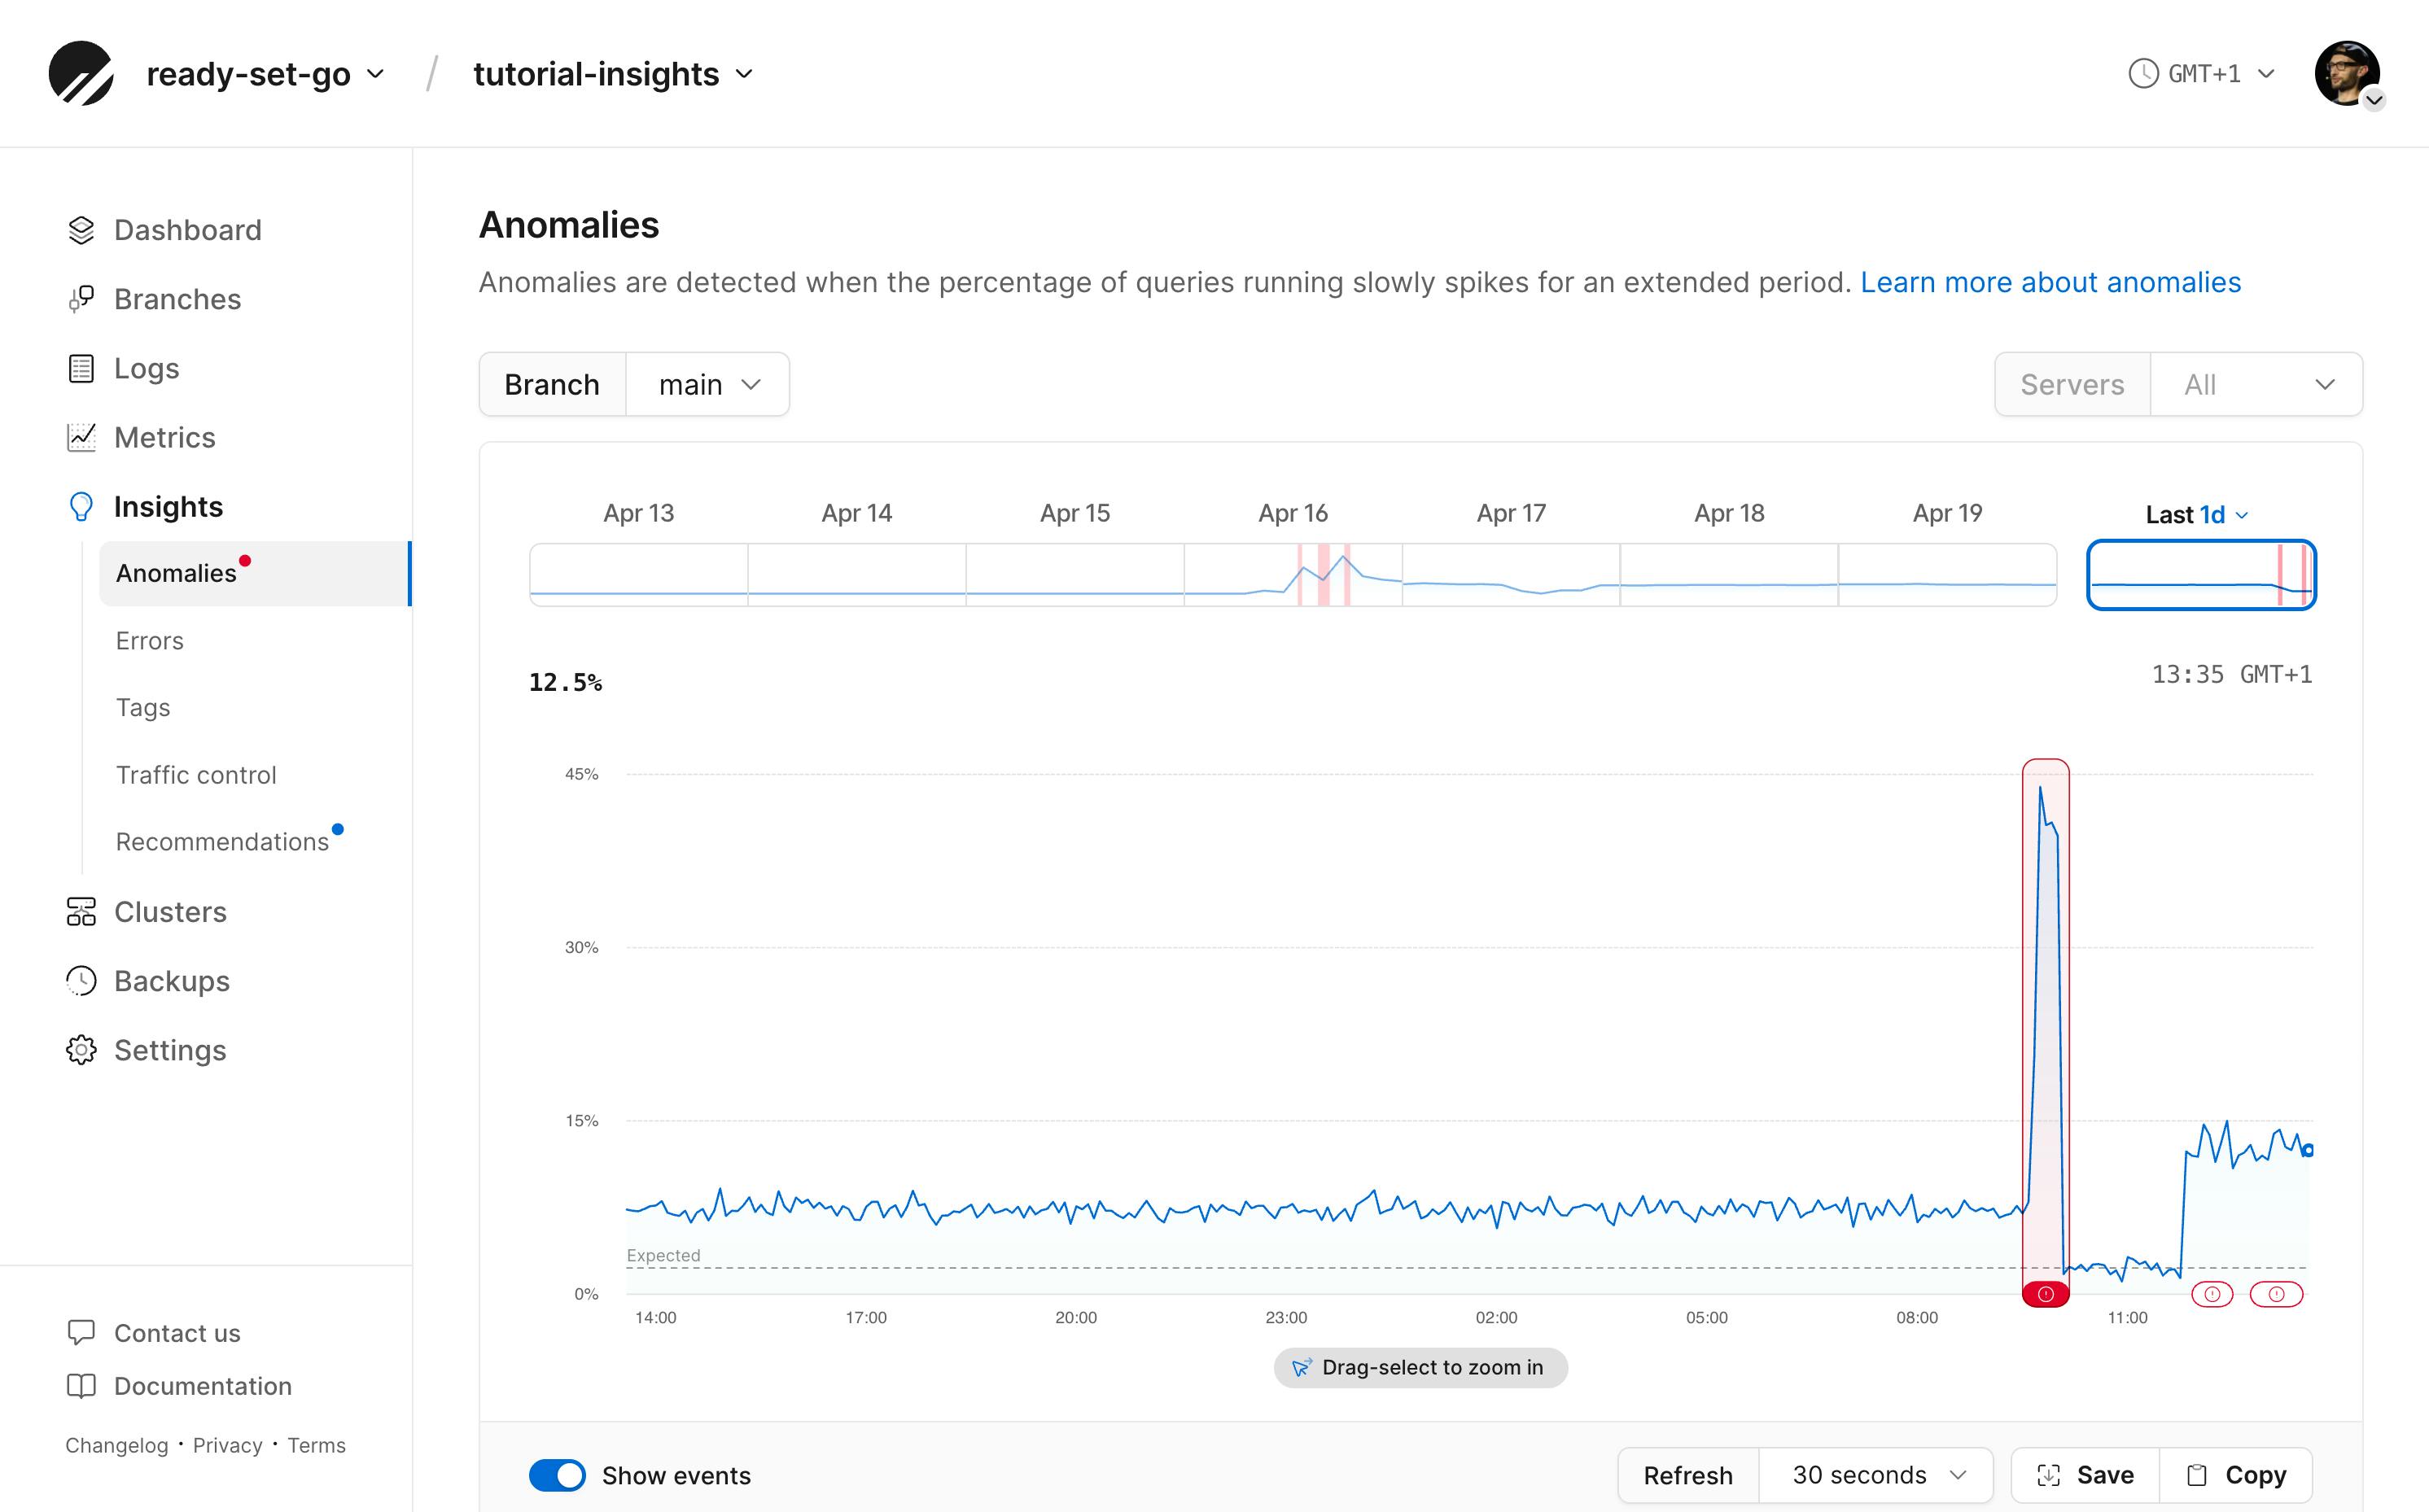Click the Contact us speech bubble icon
Image resolution: width=2429 pixels, height=1512 pixels.
tap(81, 1332)
